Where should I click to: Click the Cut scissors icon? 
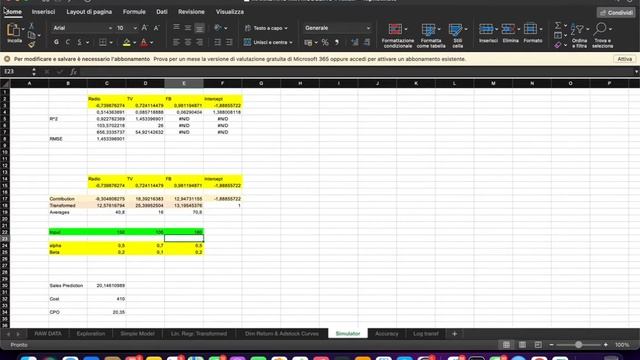(31, 27)
